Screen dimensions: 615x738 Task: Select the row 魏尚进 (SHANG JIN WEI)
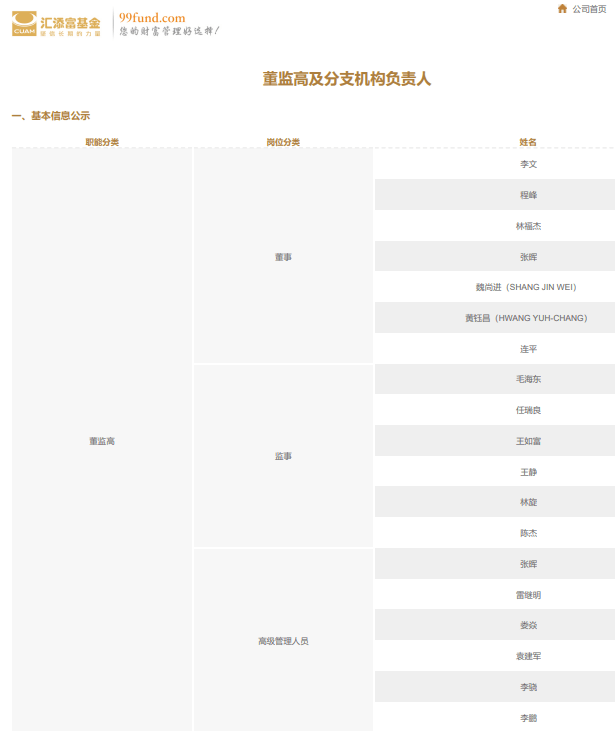tap(526, 287)
